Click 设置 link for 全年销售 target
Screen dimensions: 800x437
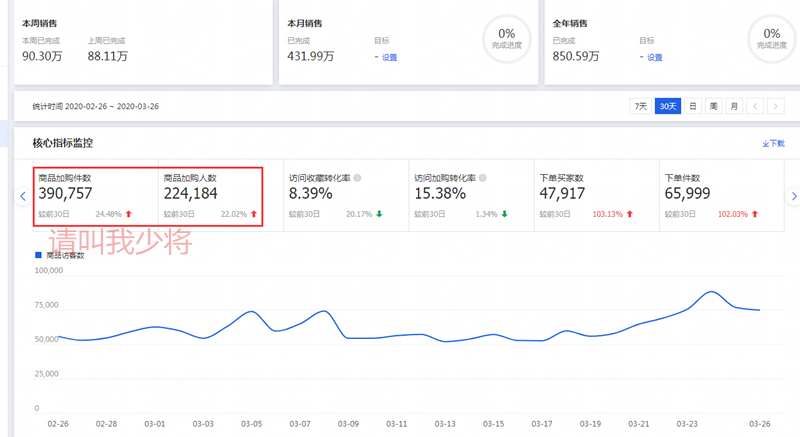[x=654, y=57]
